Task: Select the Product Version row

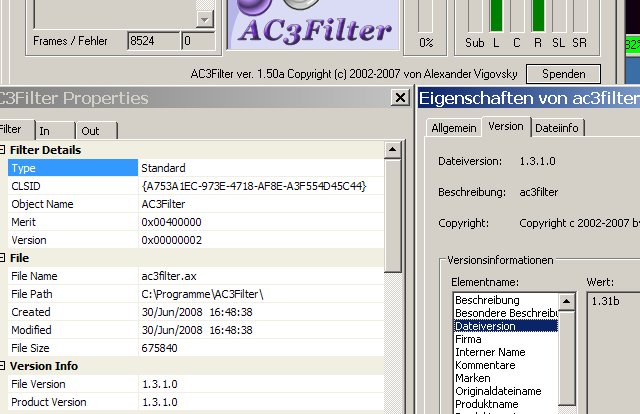Action: tap(196, 402)
